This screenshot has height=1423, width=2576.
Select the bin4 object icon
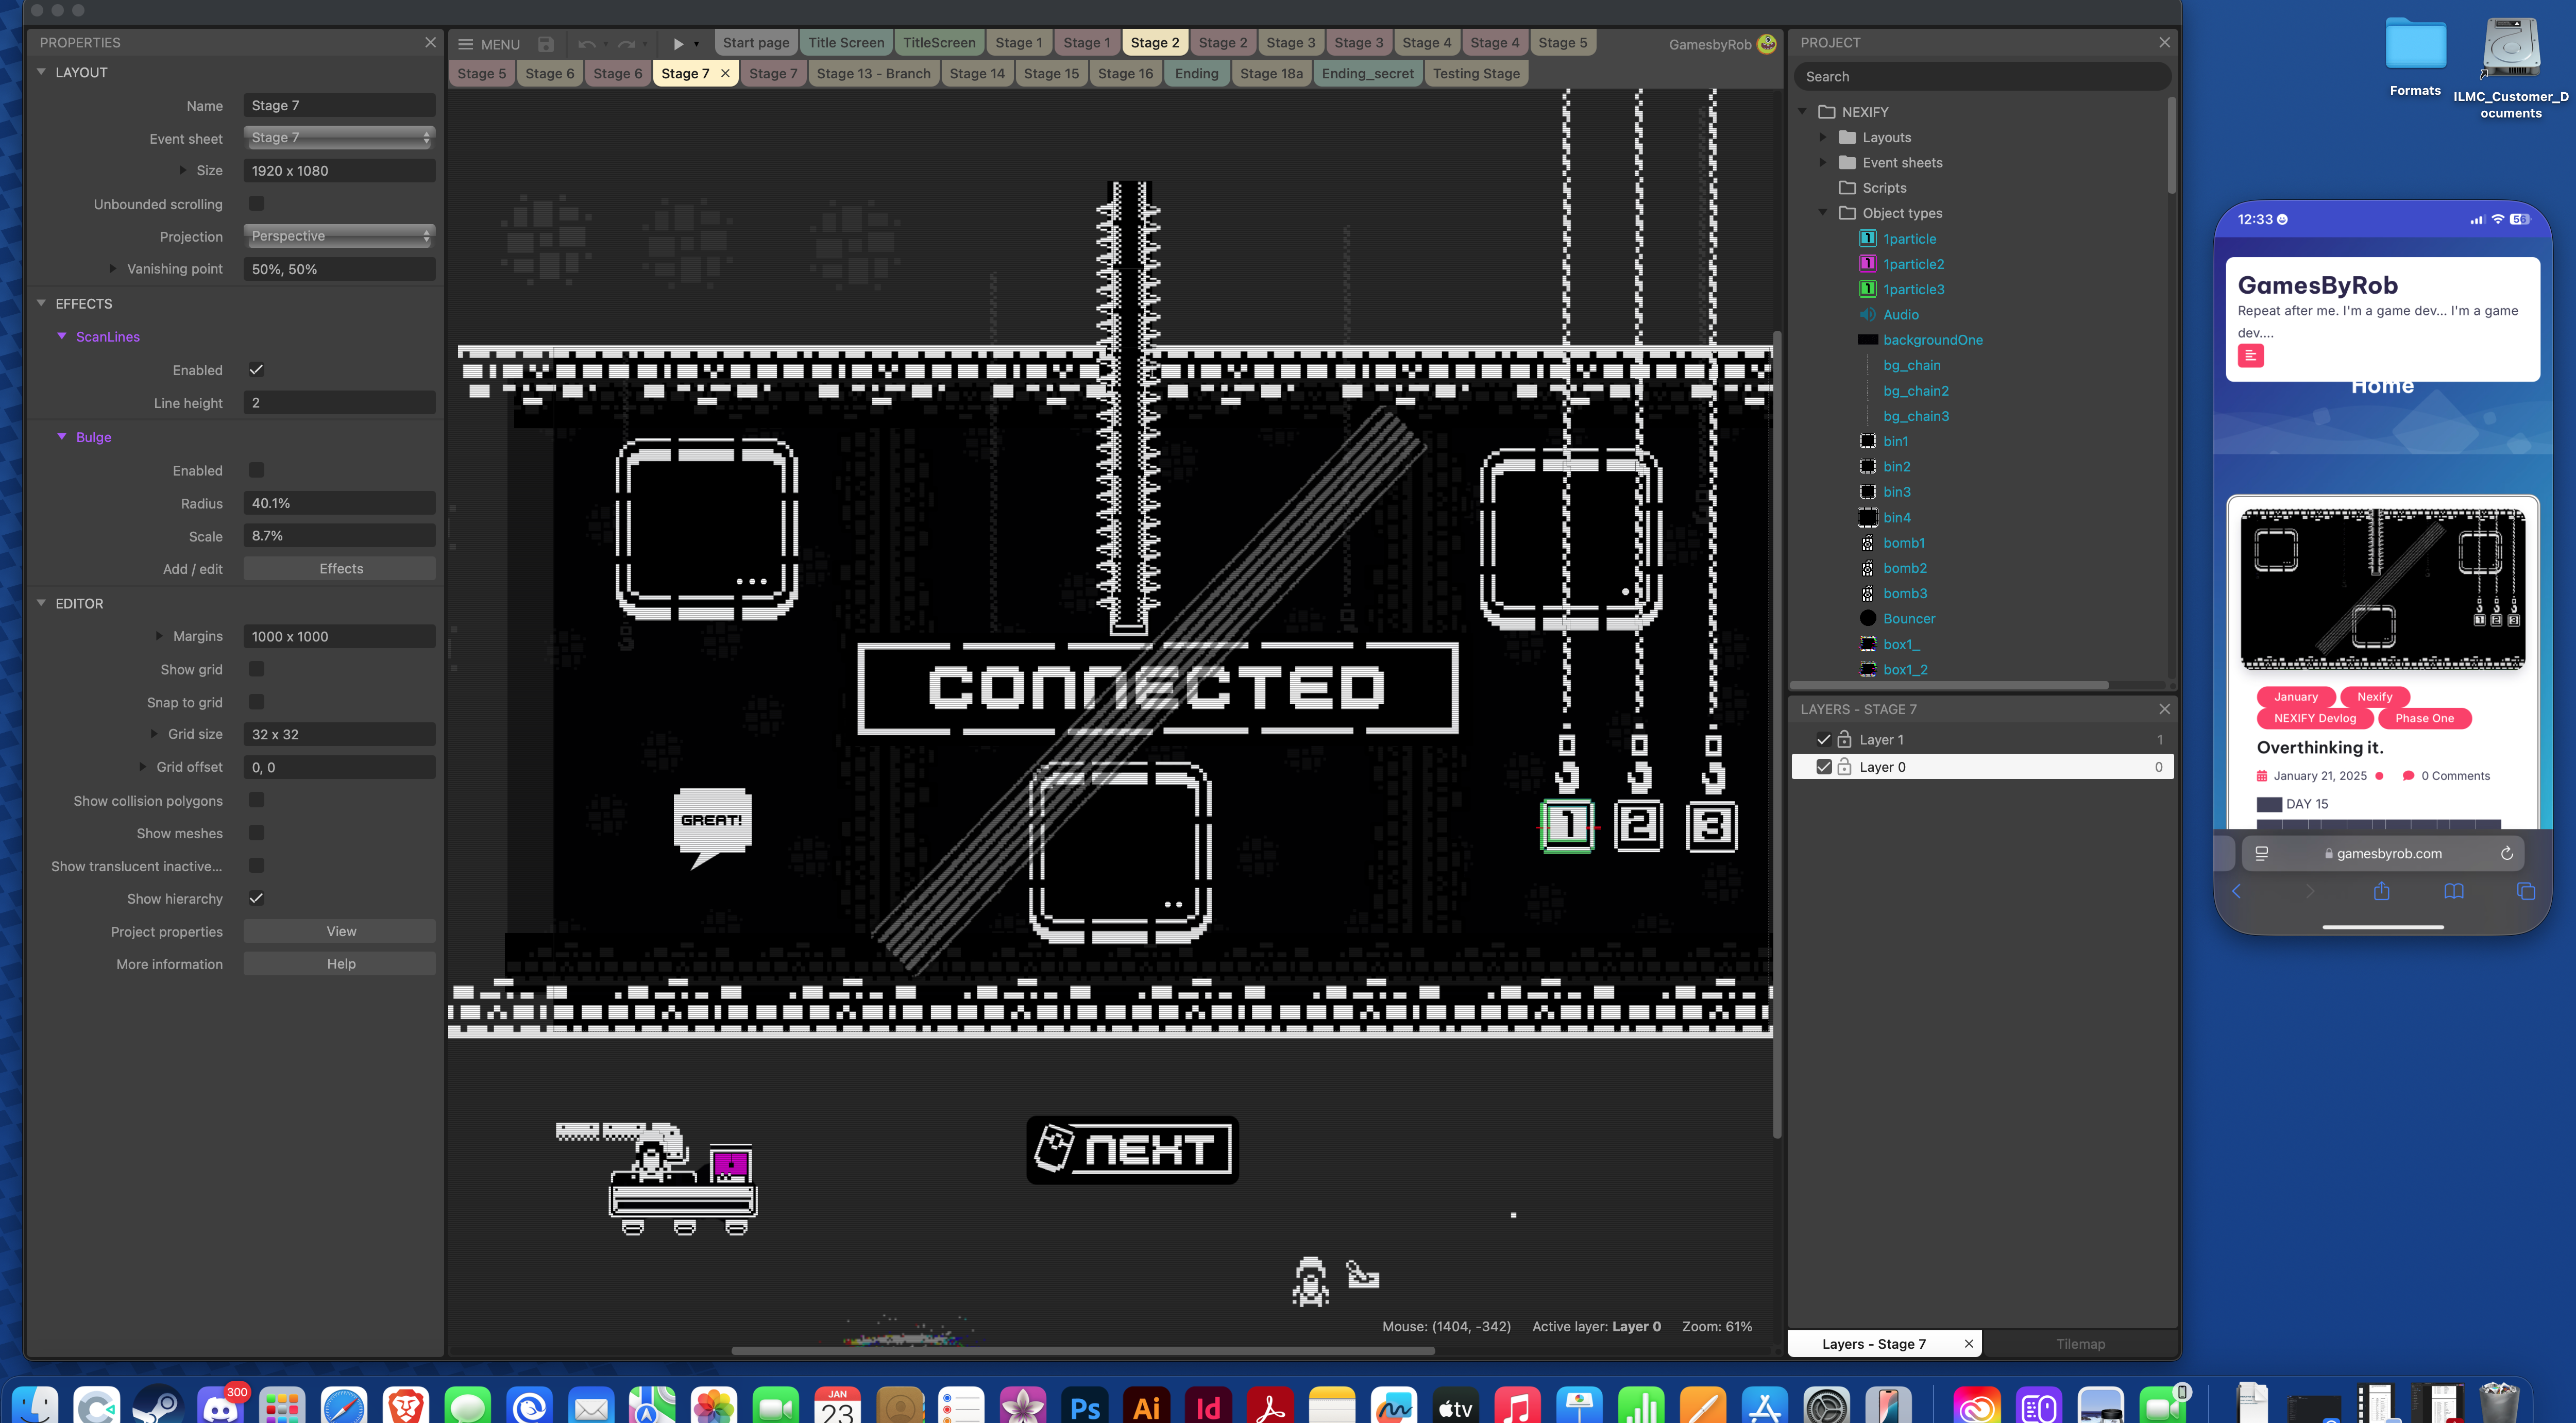[x=1867, y=518]
